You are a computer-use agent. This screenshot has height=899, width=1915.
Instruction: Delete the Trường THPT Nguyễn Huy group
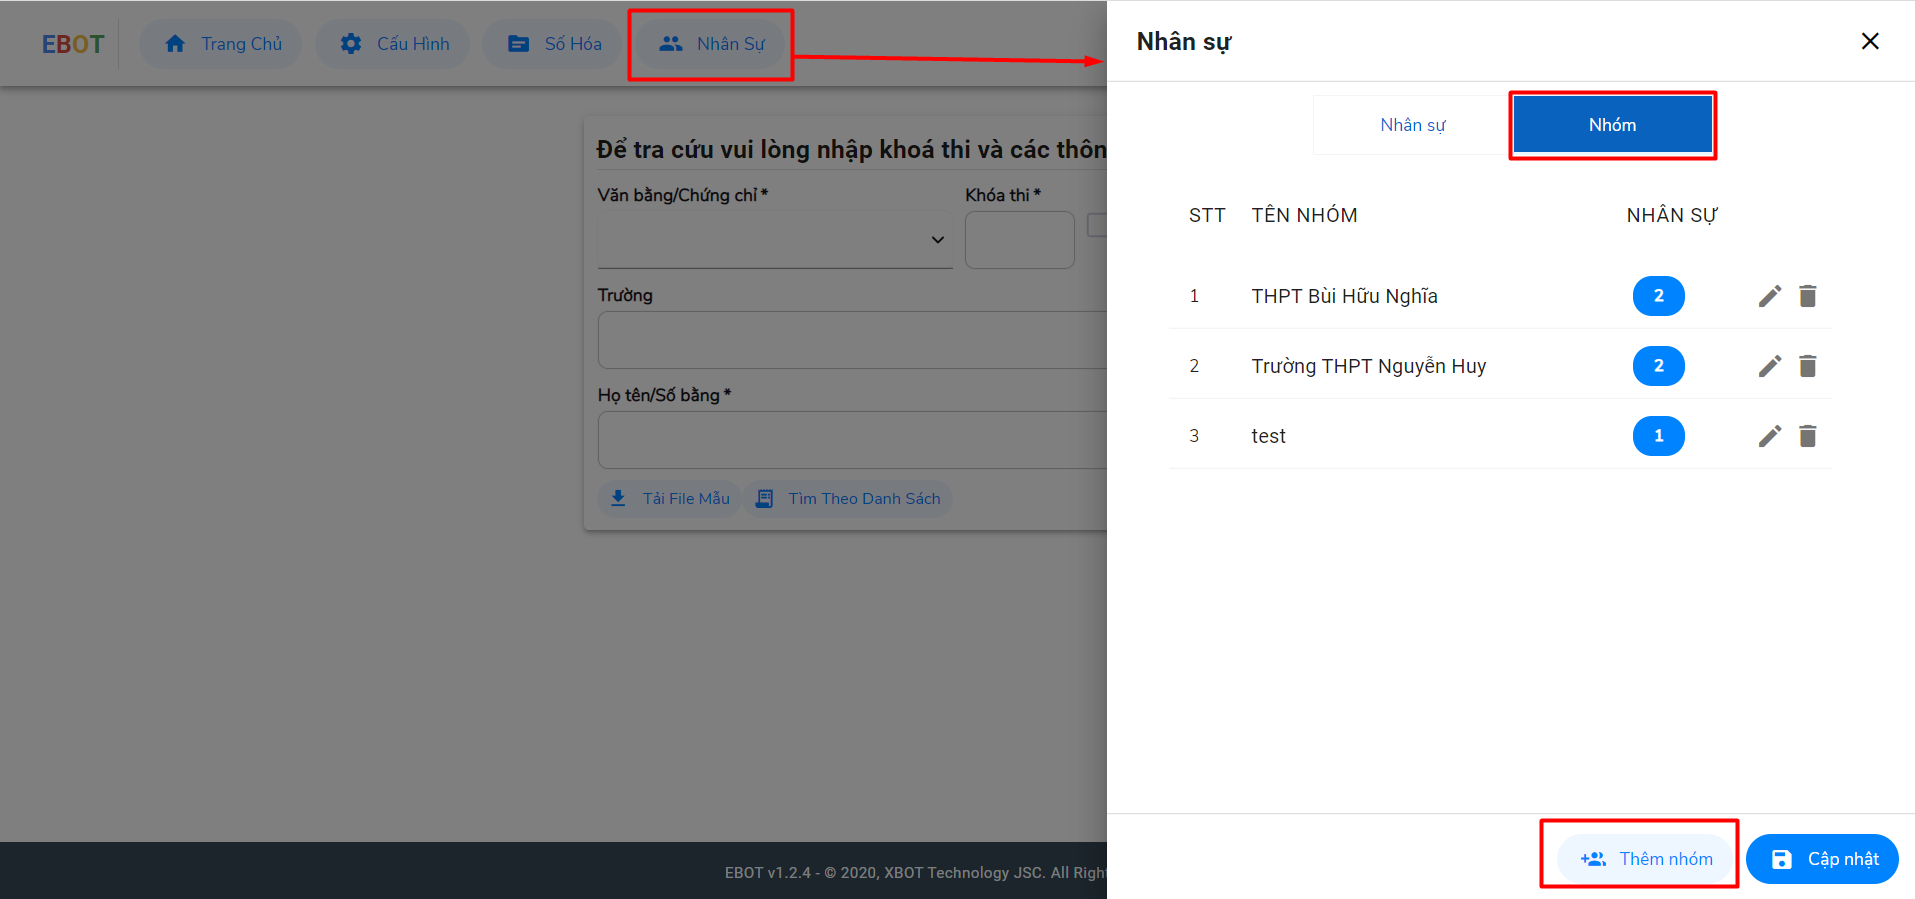click(x=1807, y=366)
